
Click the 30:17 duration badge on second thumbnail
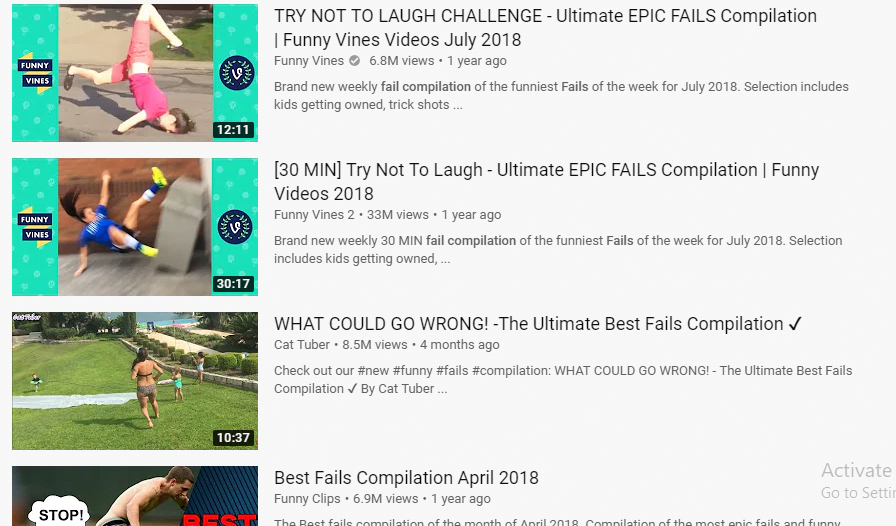click(233, 284)
